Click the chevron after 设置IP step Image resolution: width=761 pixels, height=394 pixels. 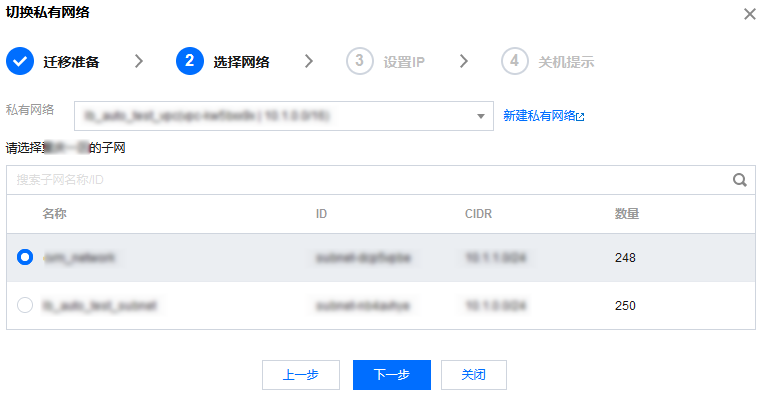pyautogui.click(x=463, y=61)
